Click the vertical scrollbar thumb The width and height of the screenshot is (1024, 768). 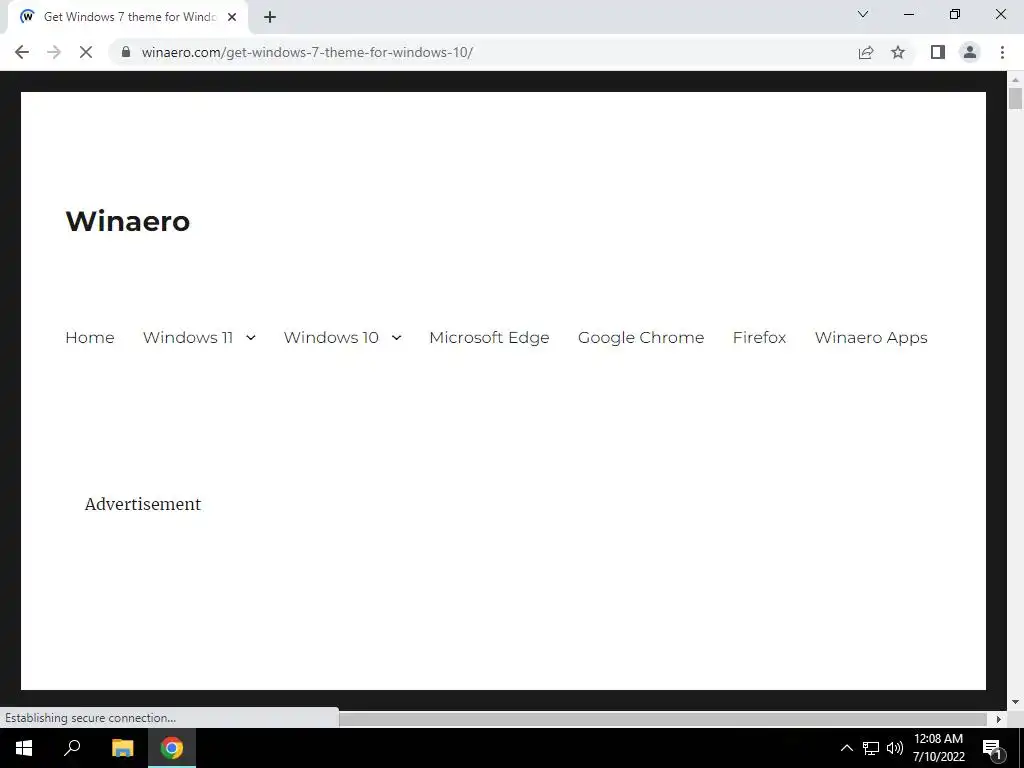point(1015,98)
